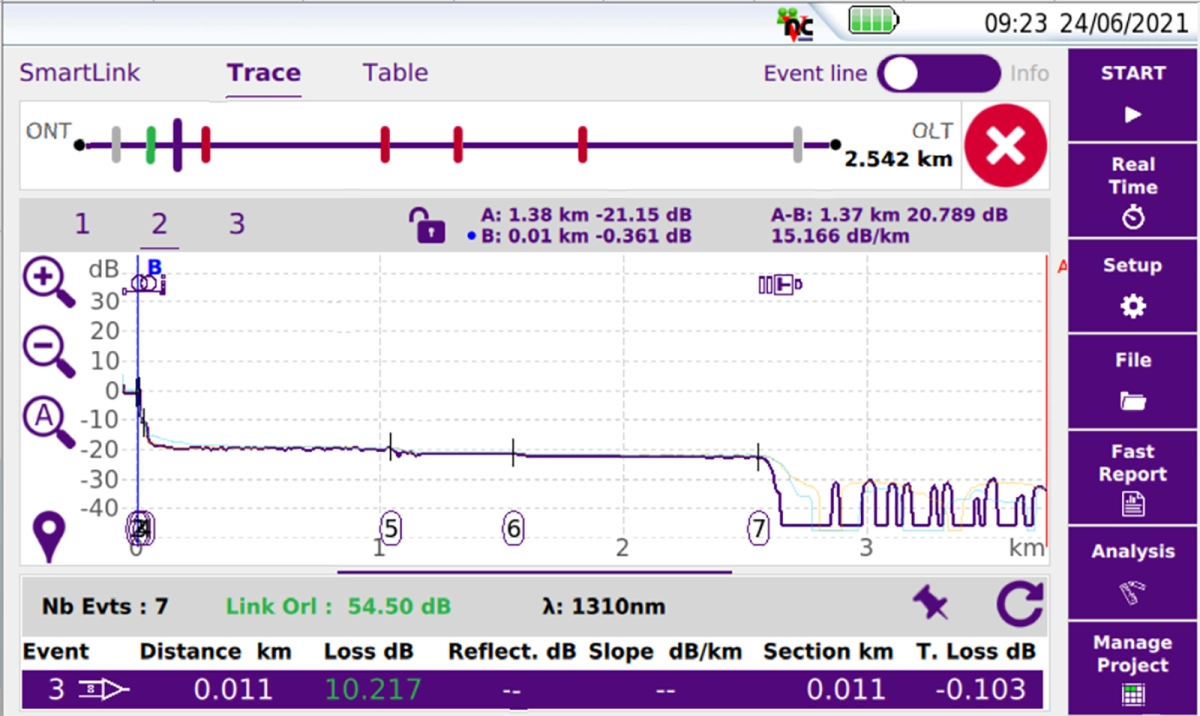Click the purple pushpin icon
Screen dimensions: 1200x716
(x=930, y=604)
